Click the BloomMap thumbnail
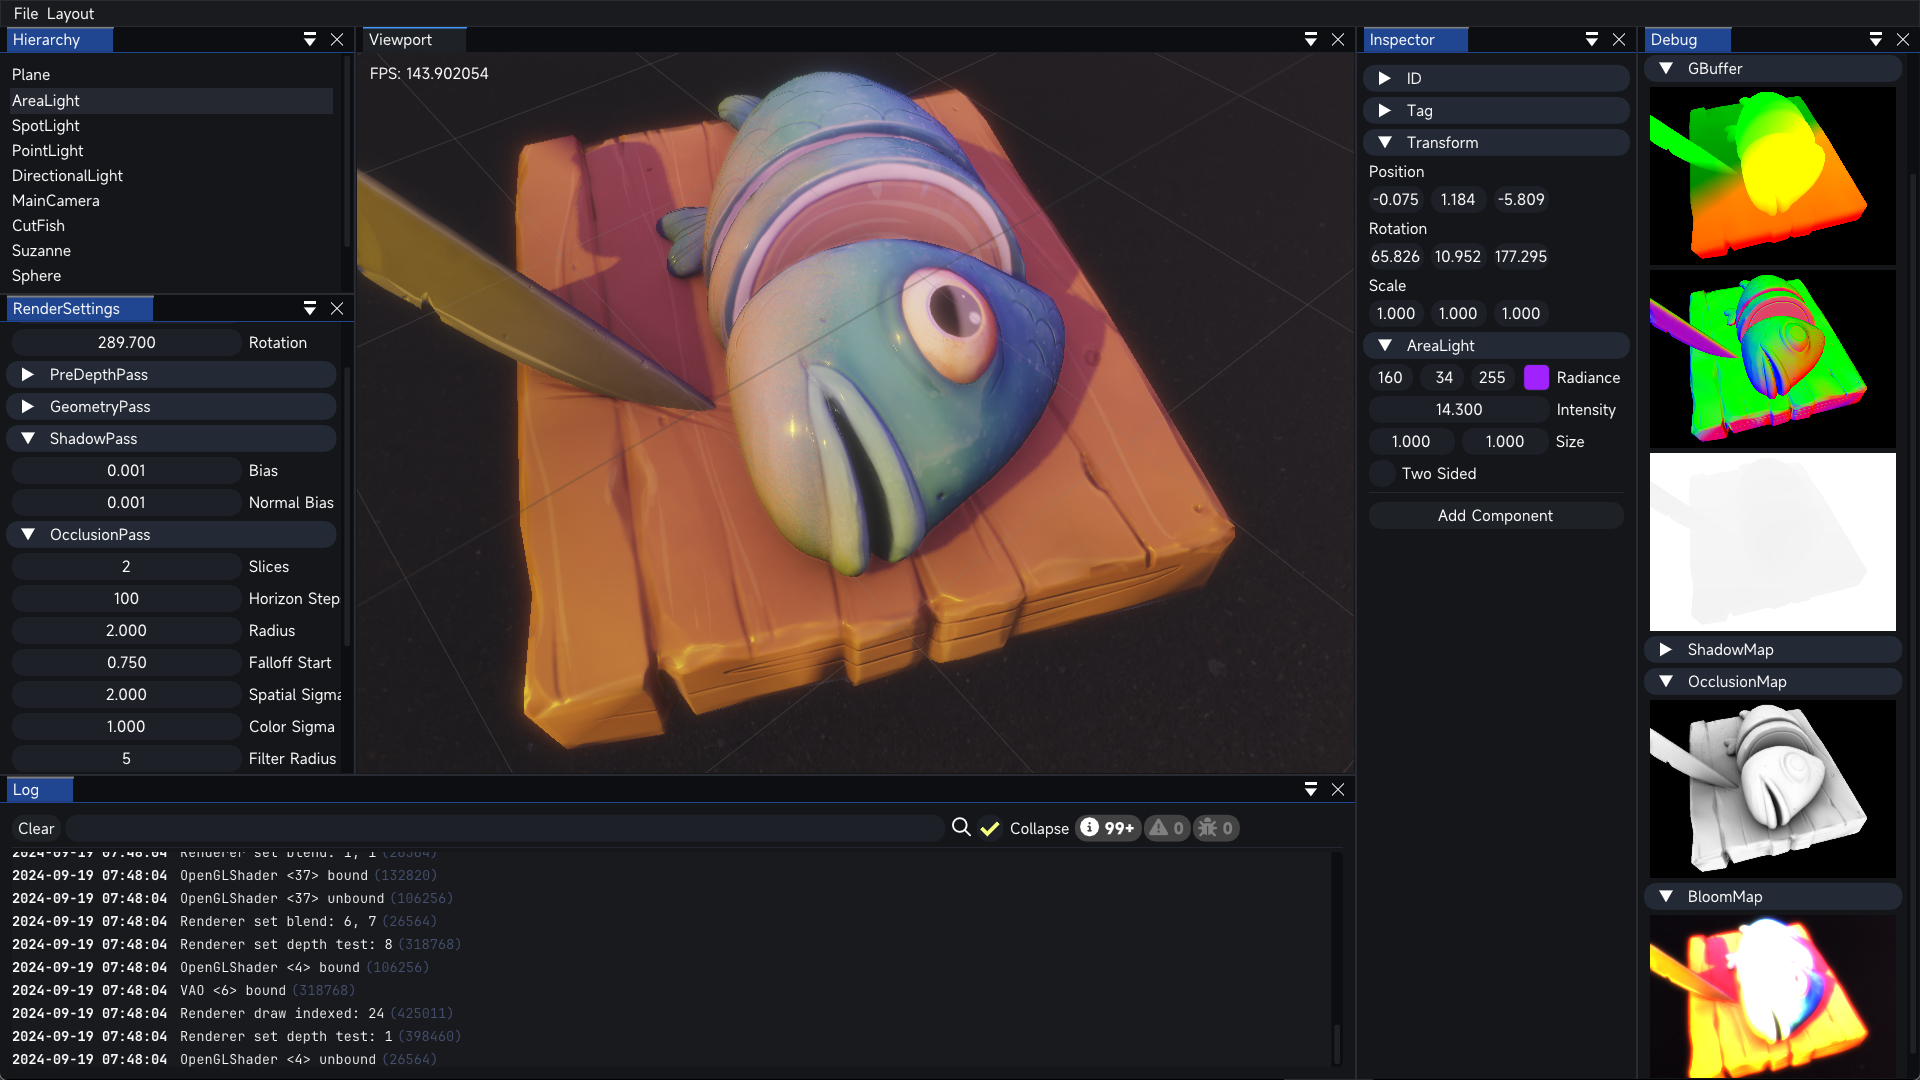1920x1080 pixels. coord(1773,997)
